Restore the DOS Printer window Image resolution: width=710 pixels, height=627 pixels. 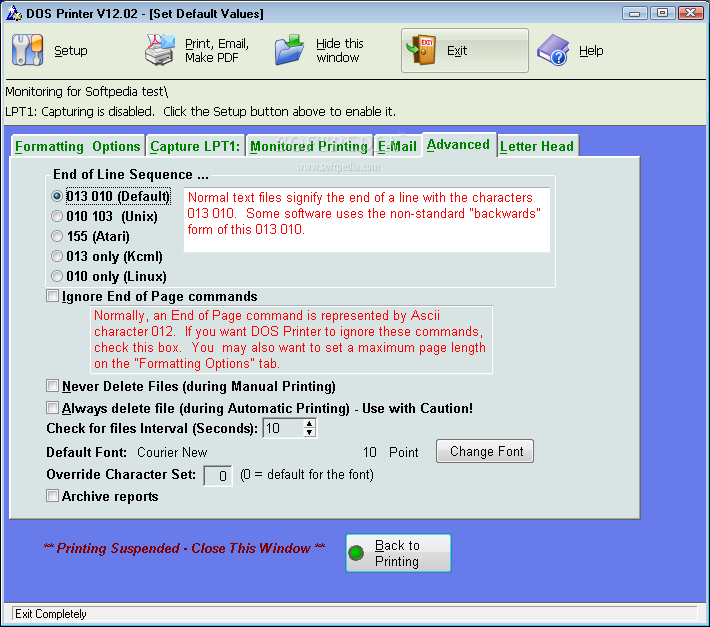click(x=662, y=13)
